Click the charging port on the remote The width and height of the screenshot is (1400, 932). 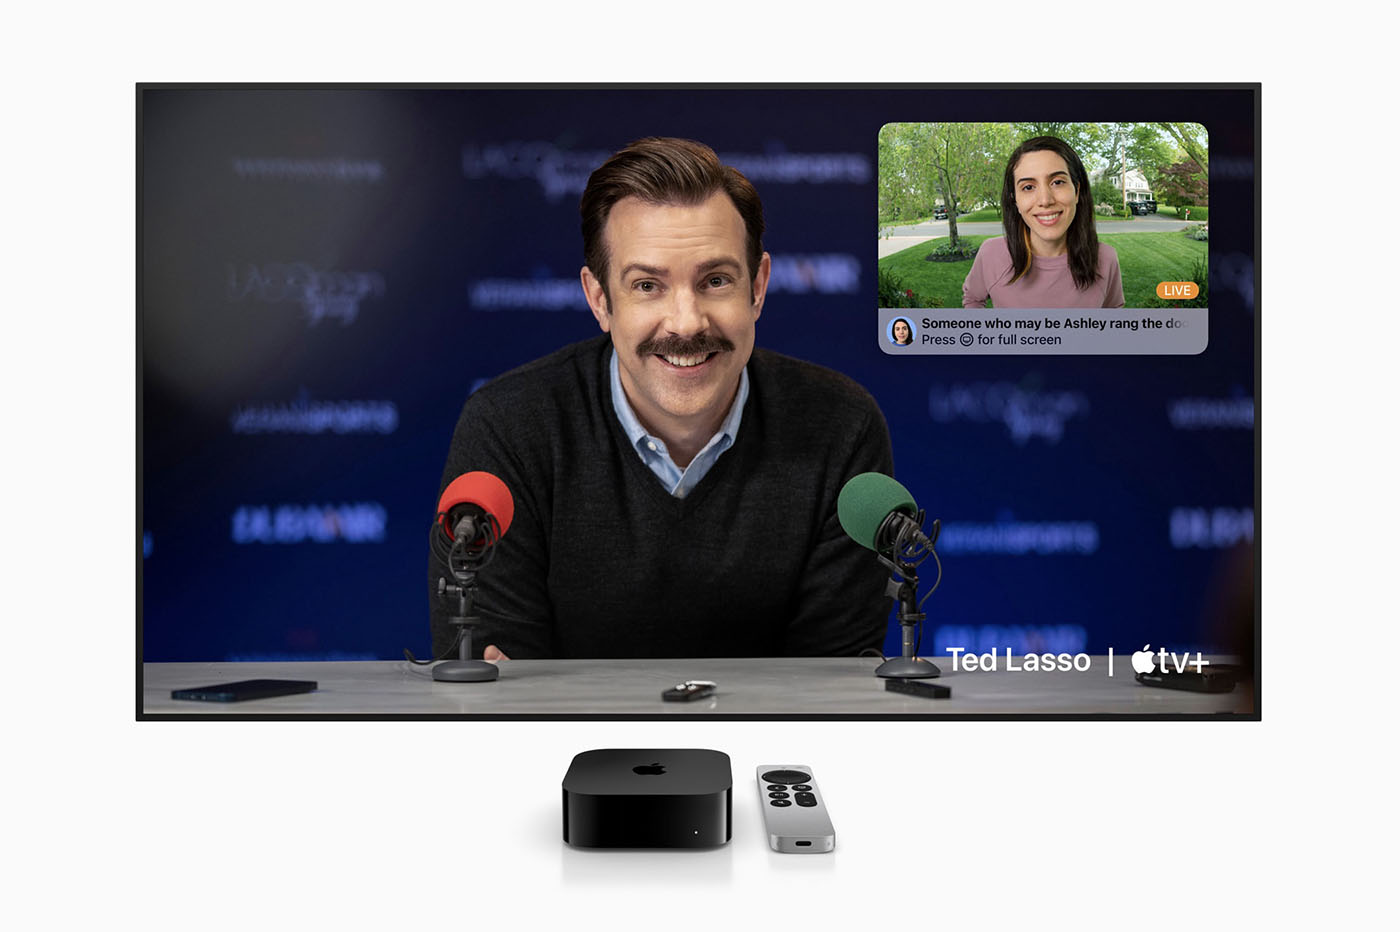click(x=803, y=843)
